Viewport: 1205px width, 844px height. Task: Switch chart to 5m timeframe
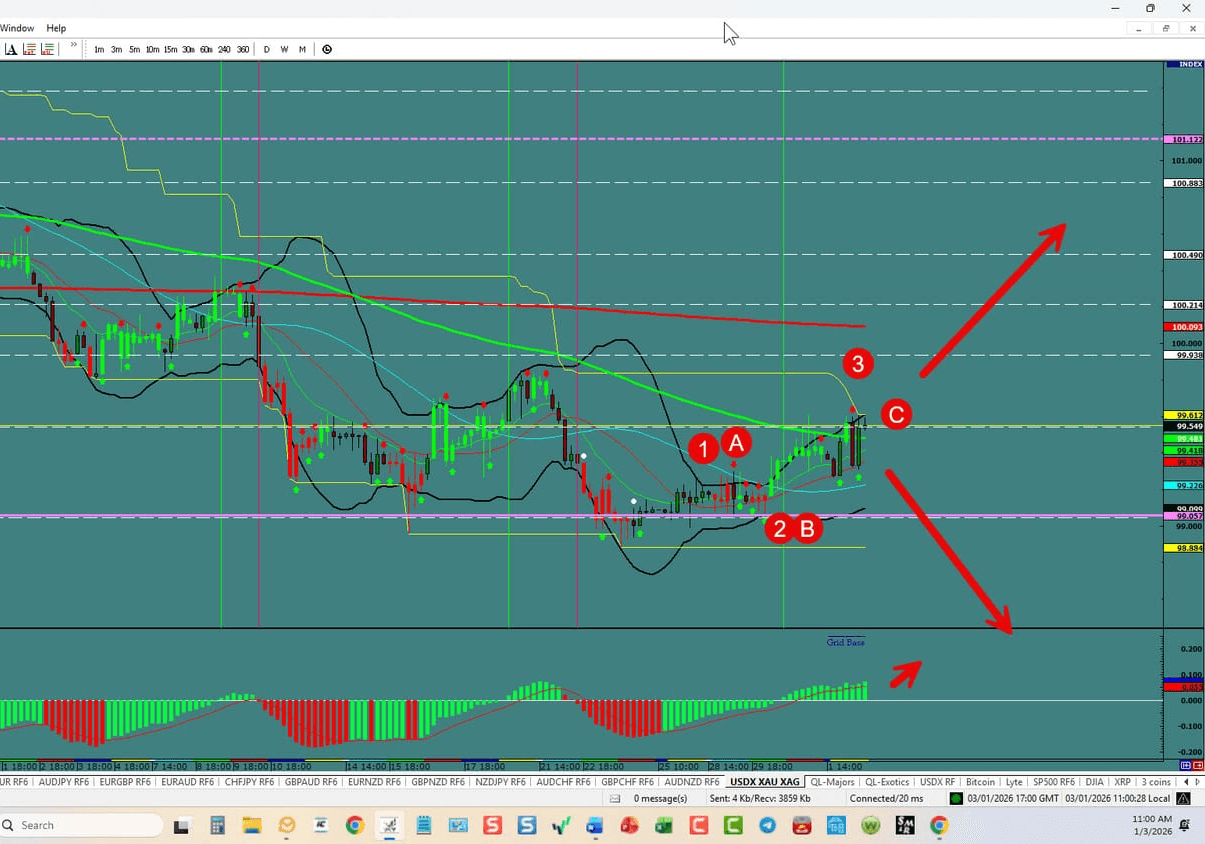point(134,49)
